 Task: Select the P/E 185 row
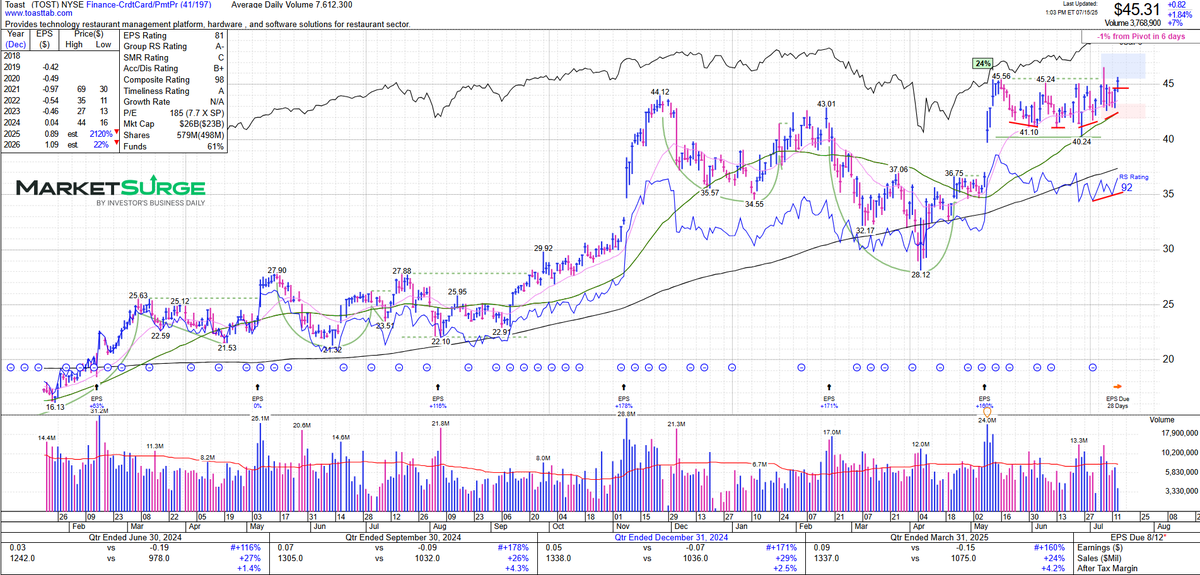pos(175,113)
